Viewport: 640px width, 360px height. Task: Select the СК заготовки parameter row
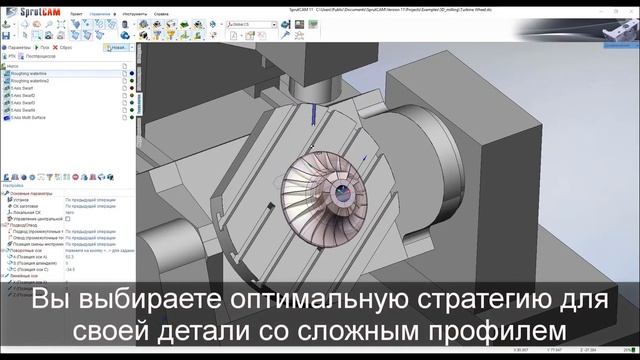(x=68, y=206)
